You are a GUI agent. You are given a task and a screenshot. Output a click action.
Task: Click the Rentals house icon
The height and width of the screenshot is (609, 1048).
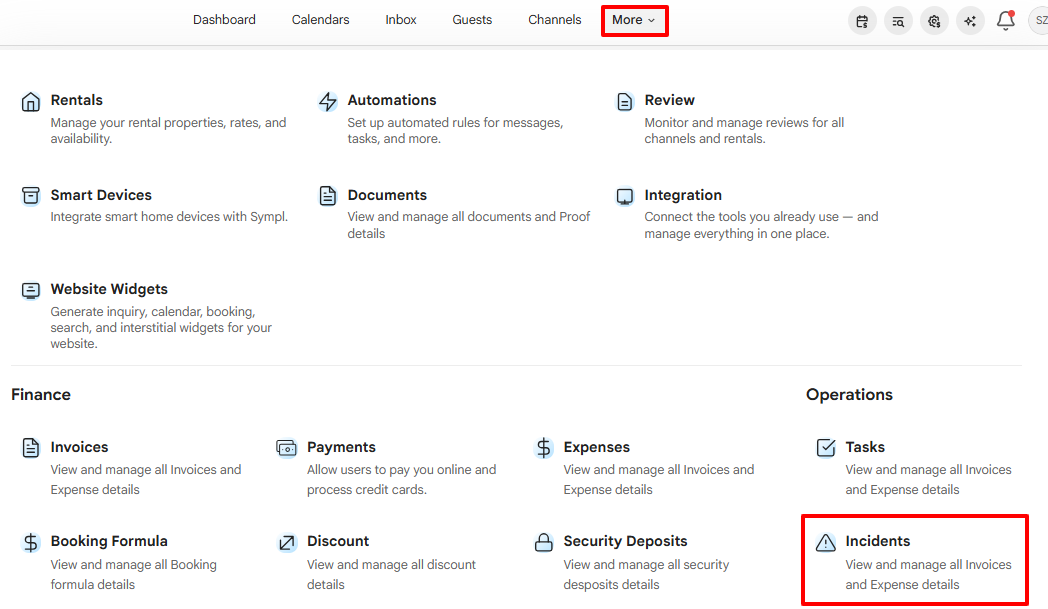(31, 102)
